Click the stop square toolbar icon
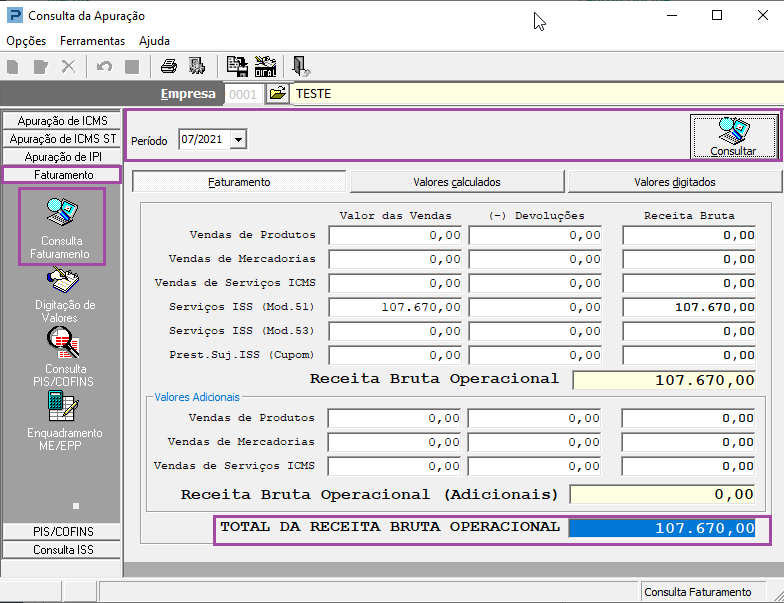Image resolution: width=784 pixels, height=603 pixels. 132,66
